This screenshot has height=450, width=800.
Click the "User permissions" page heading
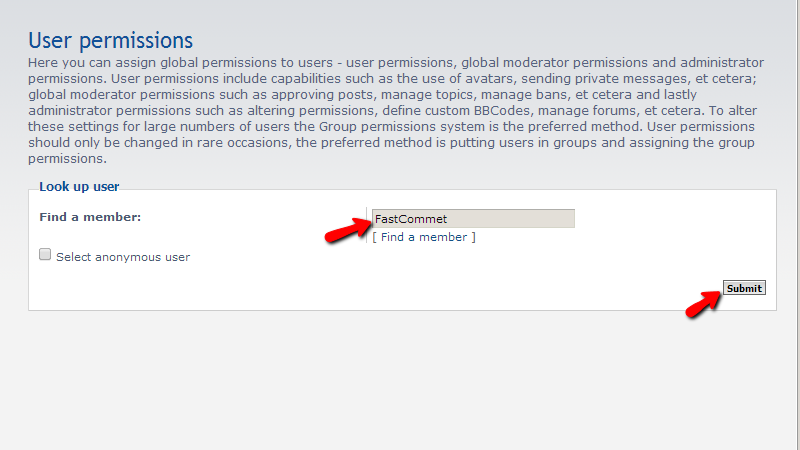tap(110, 41)
